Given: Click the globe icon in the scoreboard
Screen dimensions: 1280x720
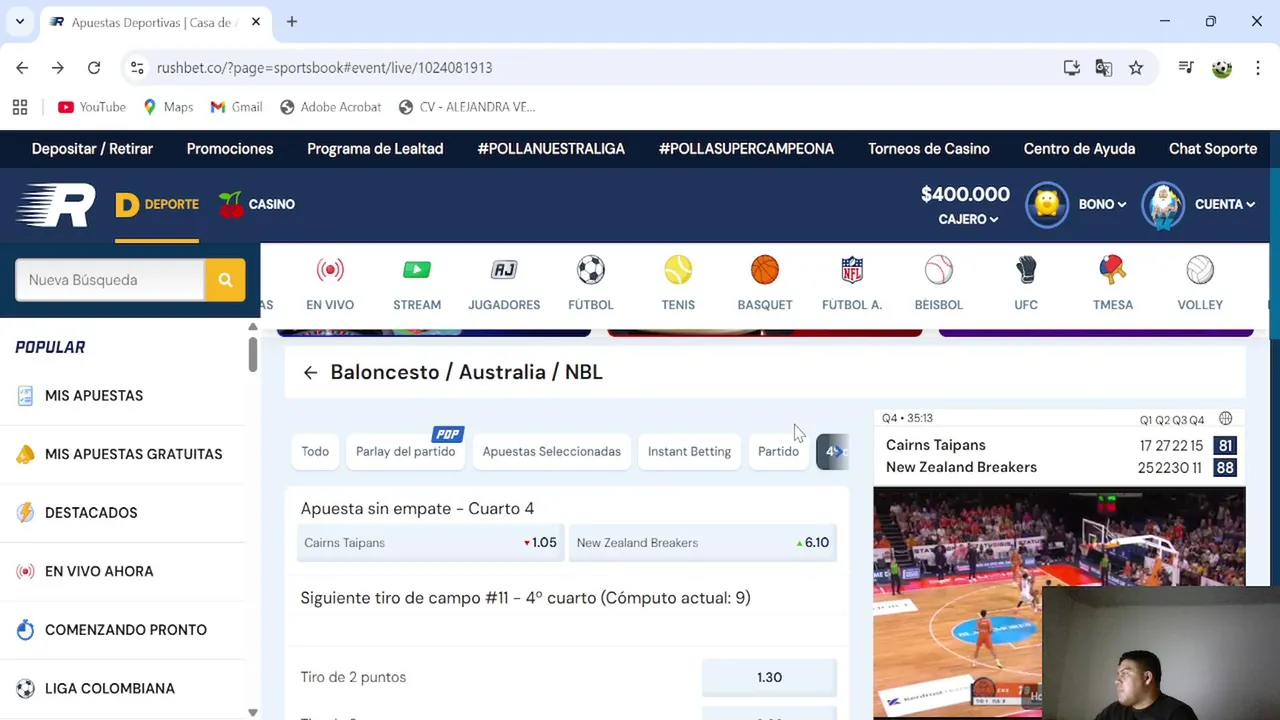Looking at the screenshot, I should coord(1225,419).
